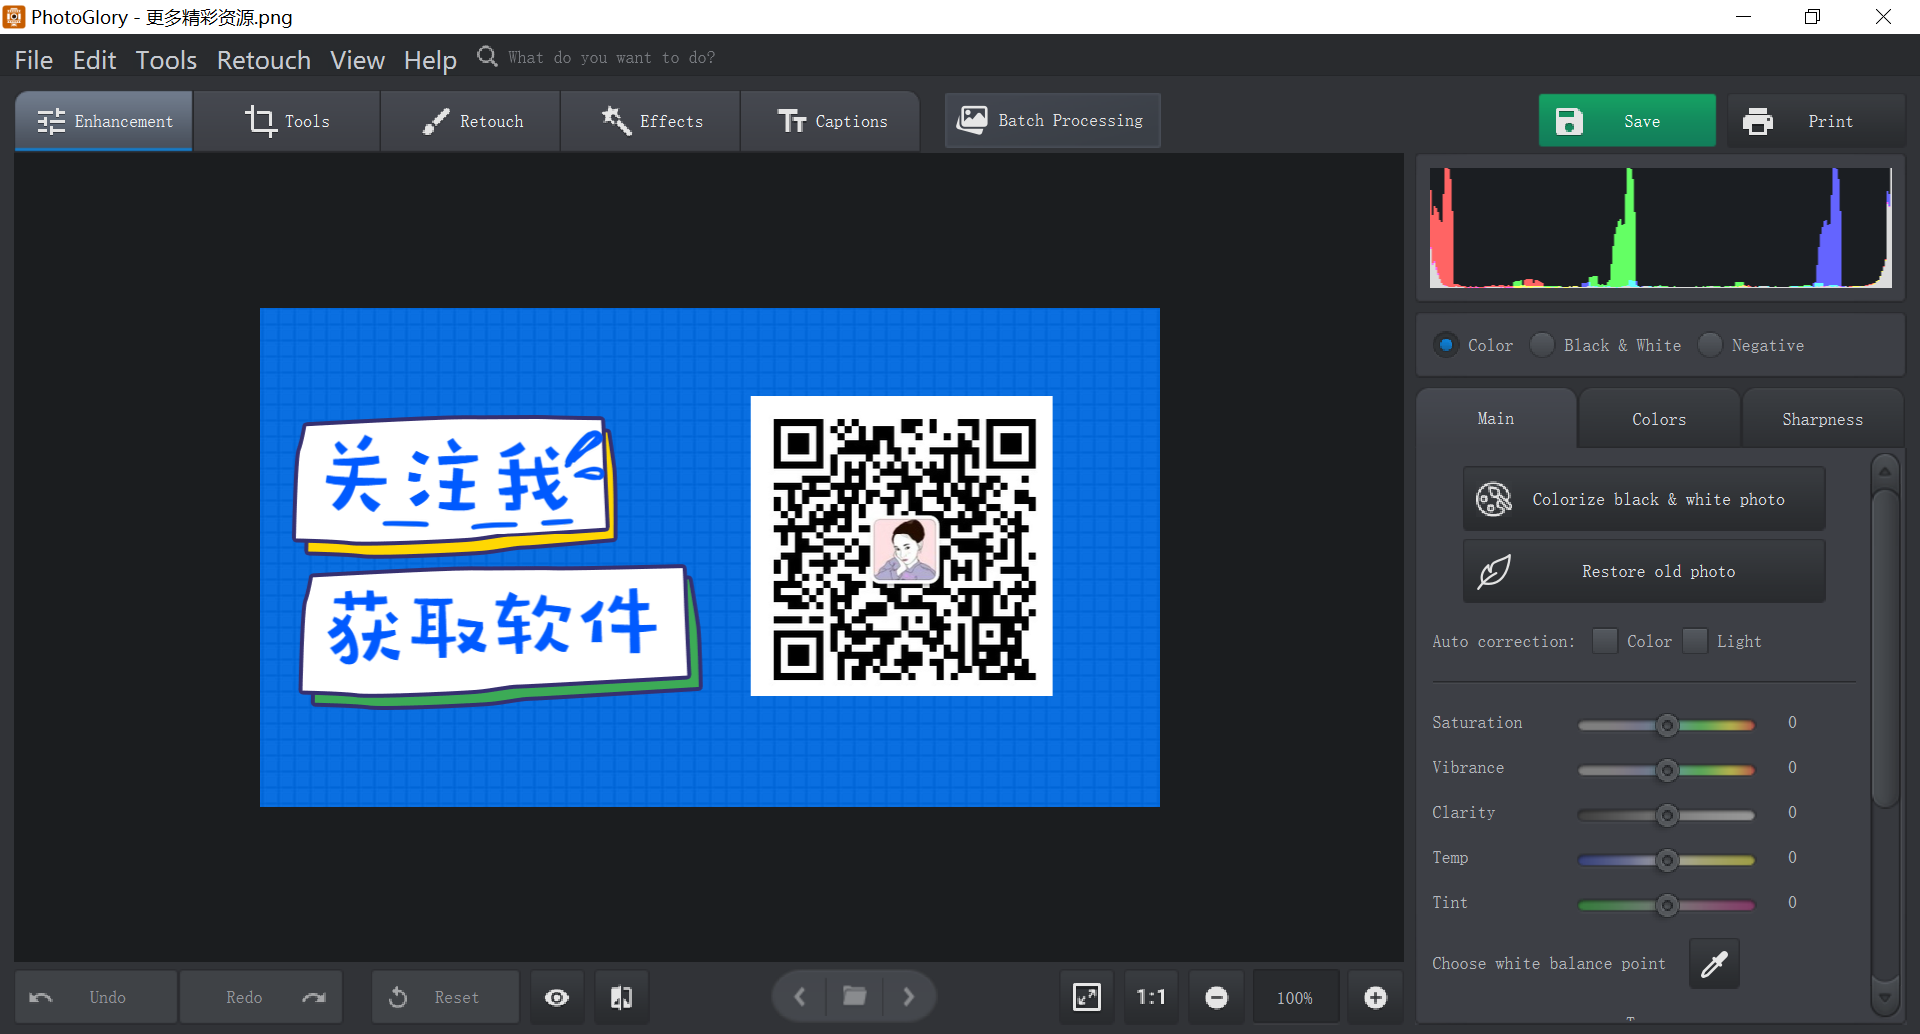The width and height of the screenshot is (1920, 1034).
Task: Click the Tools crop icon
Action: pos(260,121)
